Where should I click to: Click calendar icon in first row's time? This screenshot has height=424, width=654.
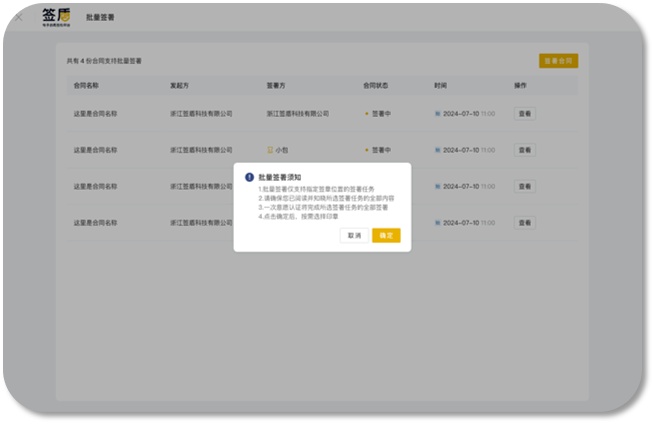click(x=437, y=114)
